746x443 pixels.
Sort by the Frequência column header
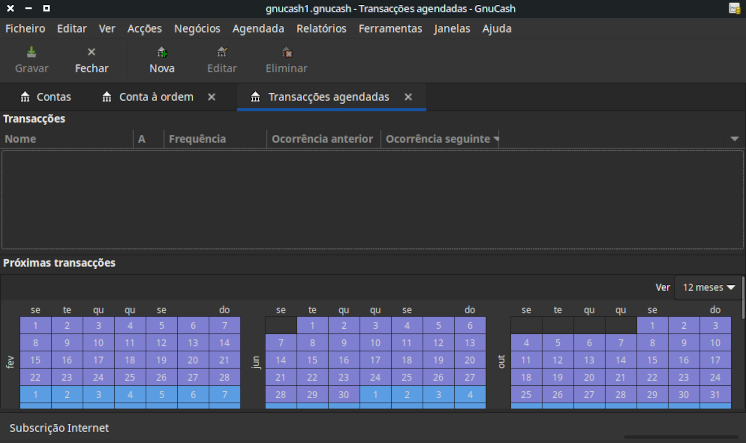[197, 139]
